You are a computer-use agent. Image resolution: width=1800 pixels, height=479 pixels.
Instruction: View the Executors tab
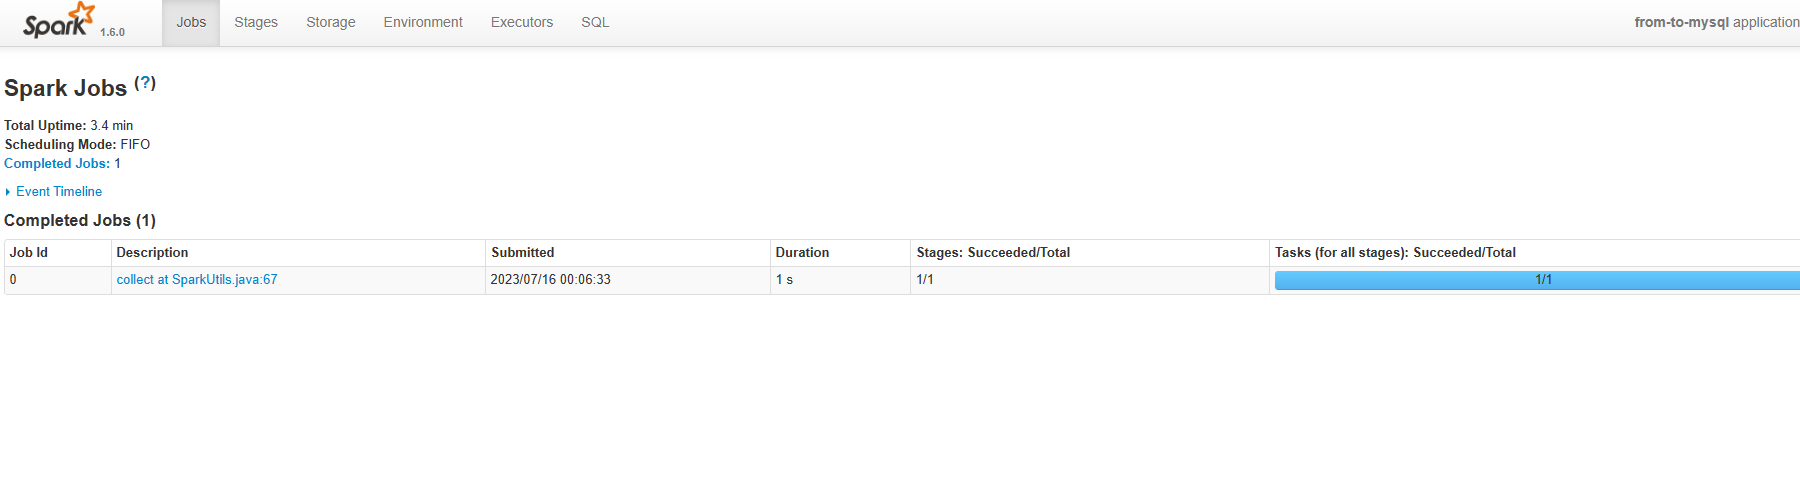point(522,22)
